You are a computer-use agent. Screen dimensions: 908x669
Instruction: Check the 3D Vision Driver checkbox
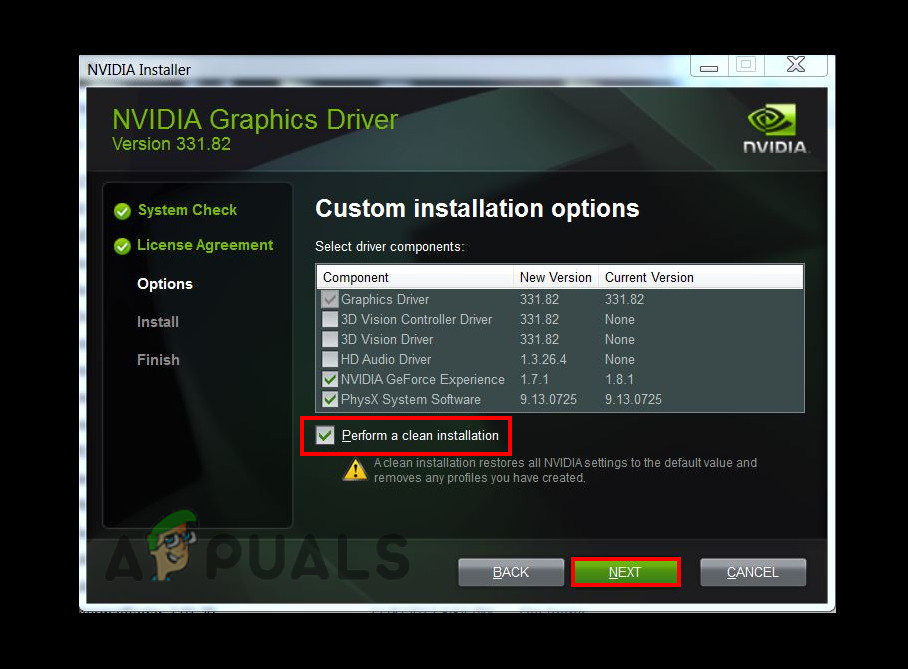pos(329,339)
